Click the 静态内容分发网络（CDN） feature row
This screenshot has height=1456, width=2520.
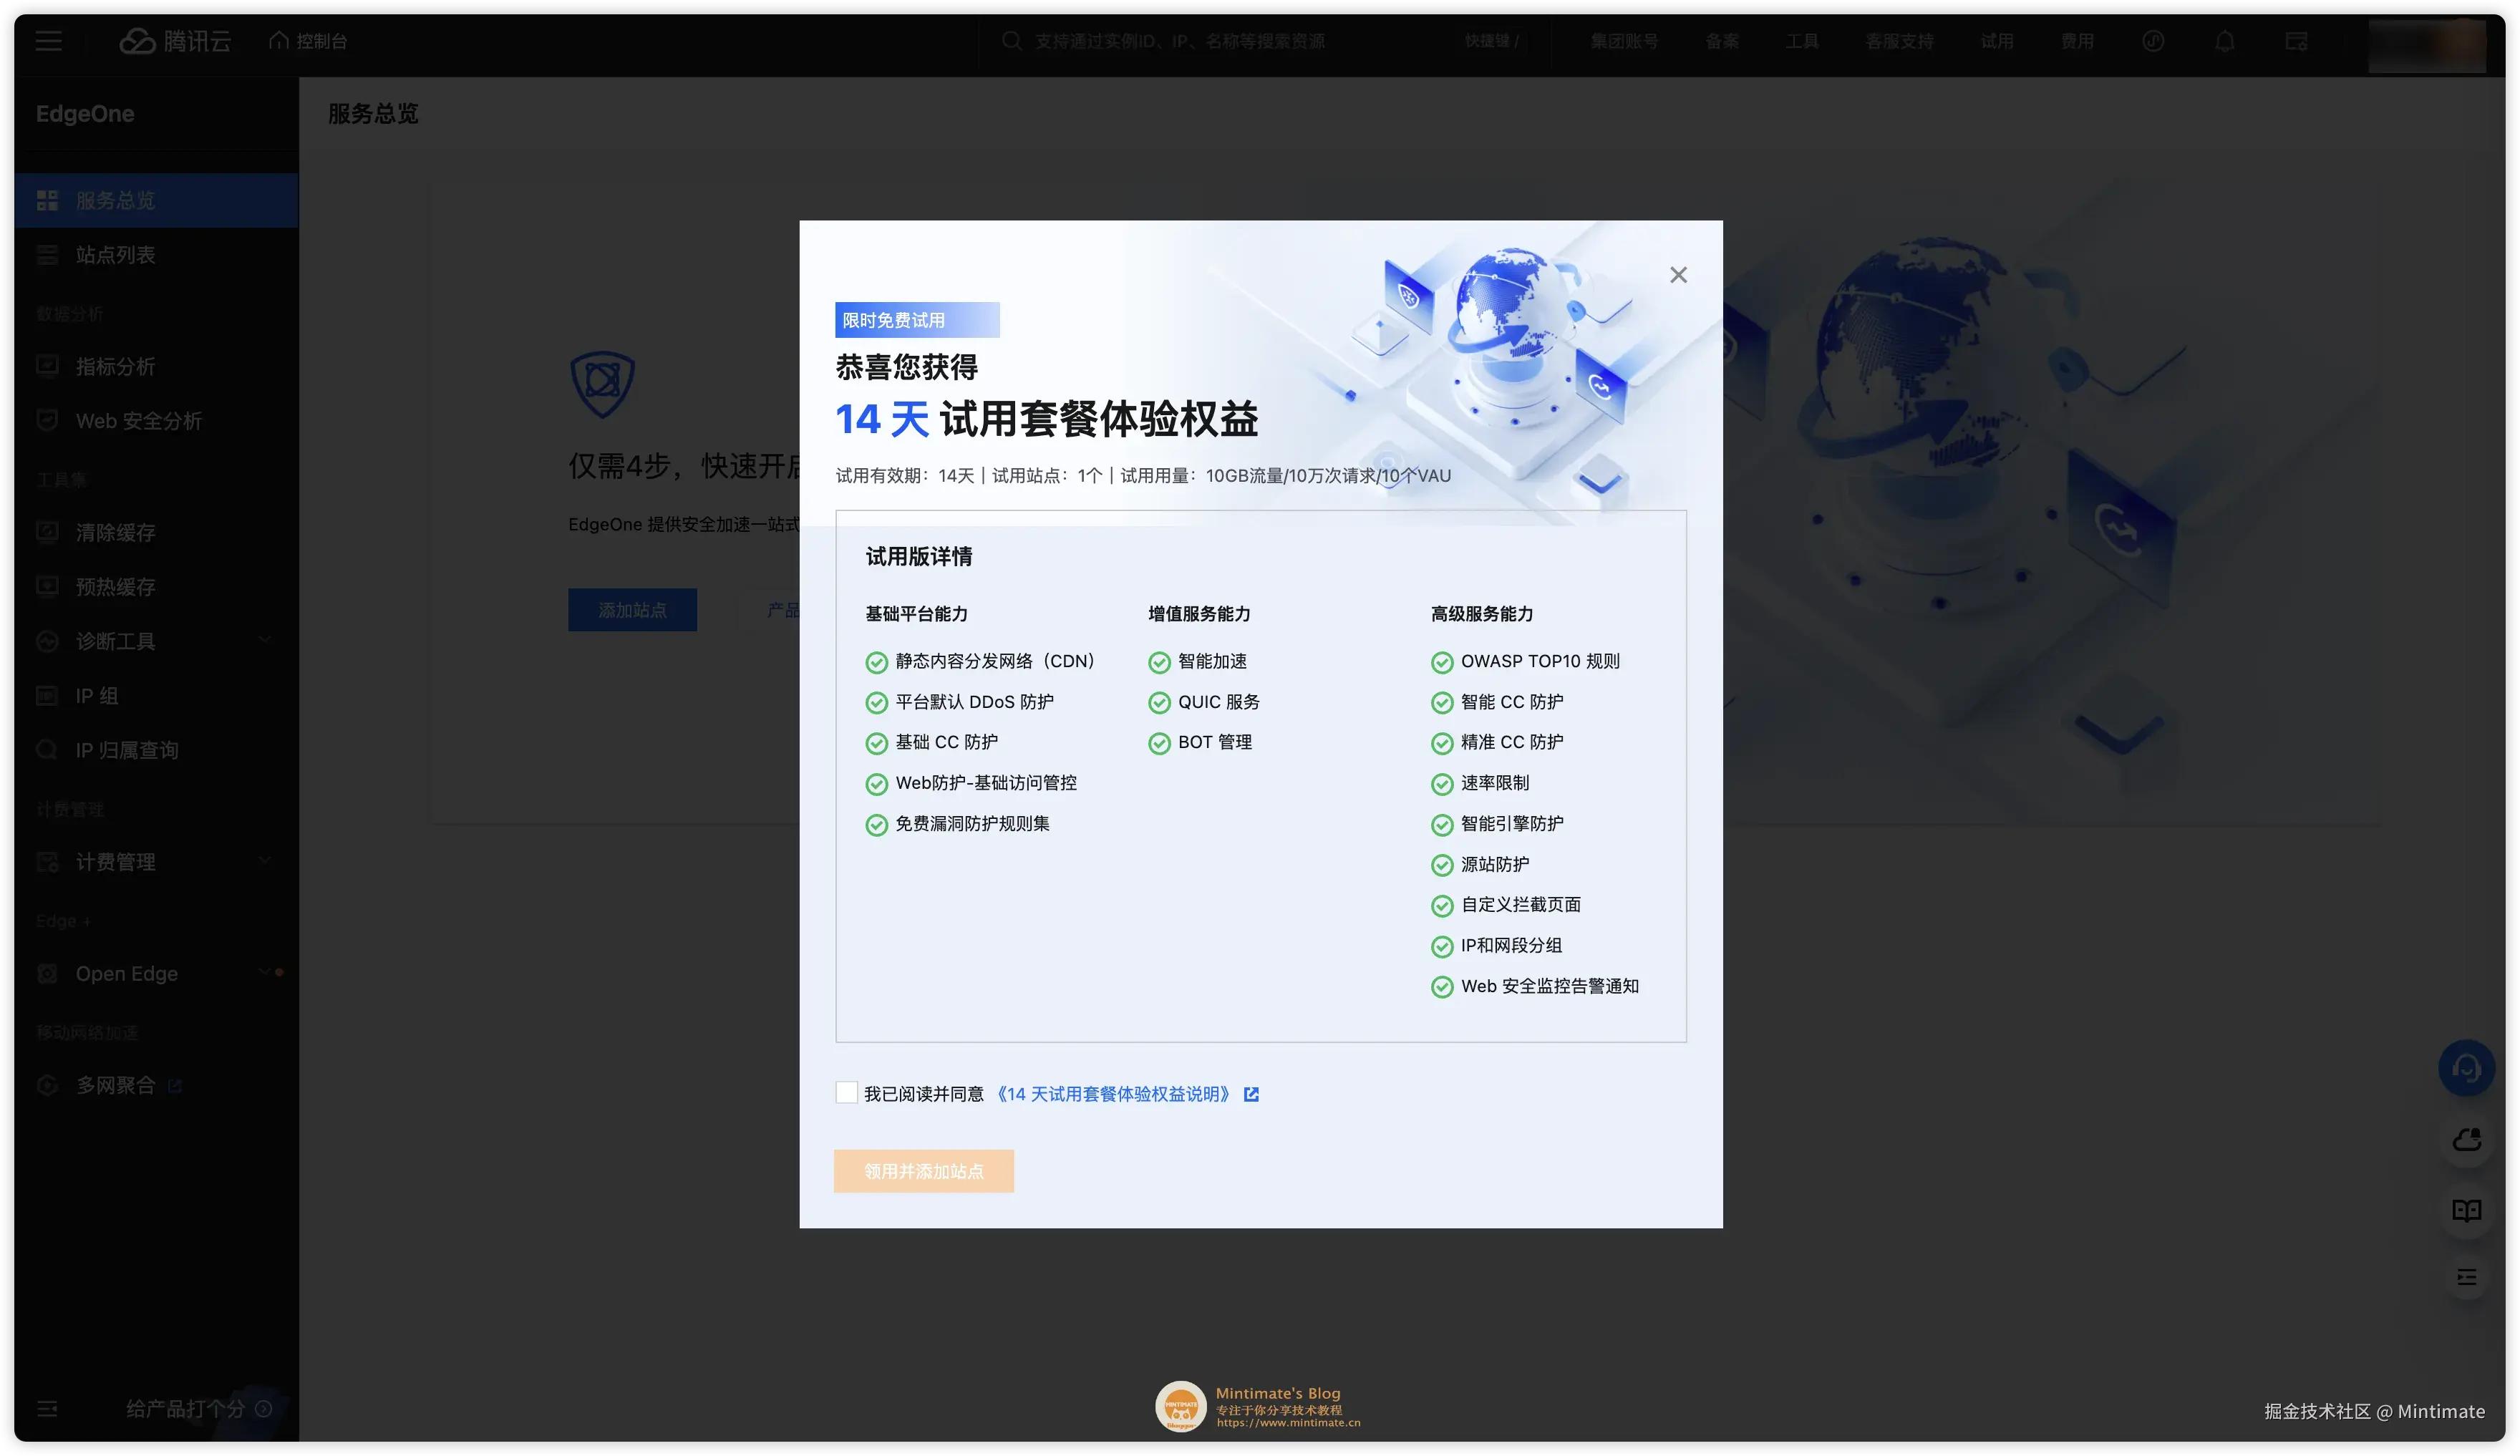tap(980, 661)
